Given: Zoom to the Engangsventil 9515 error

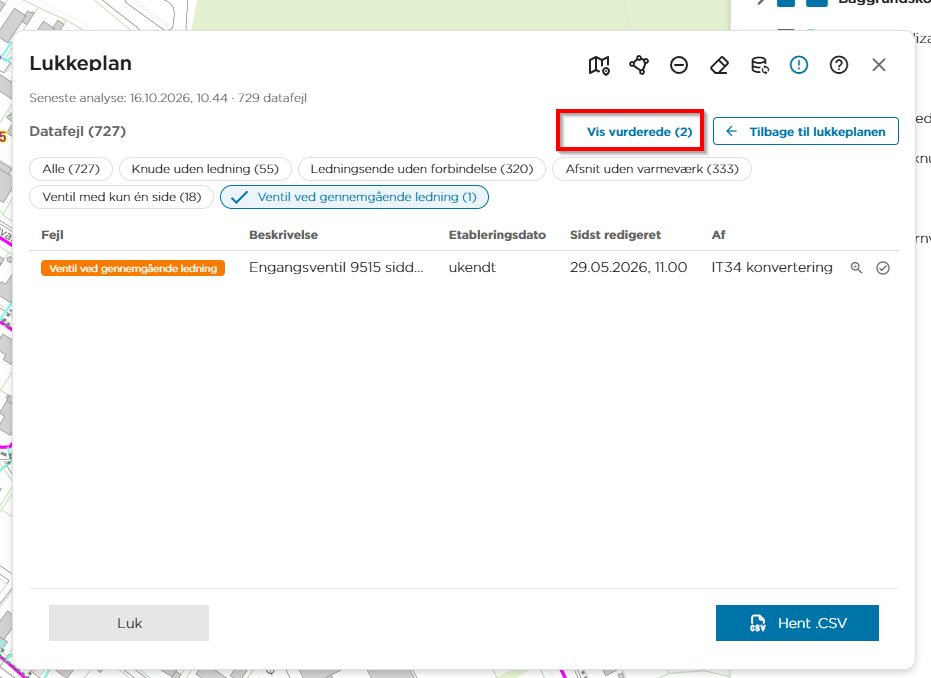Looking at the screenshot, I should pyautogui.click(x=856, y=268).
